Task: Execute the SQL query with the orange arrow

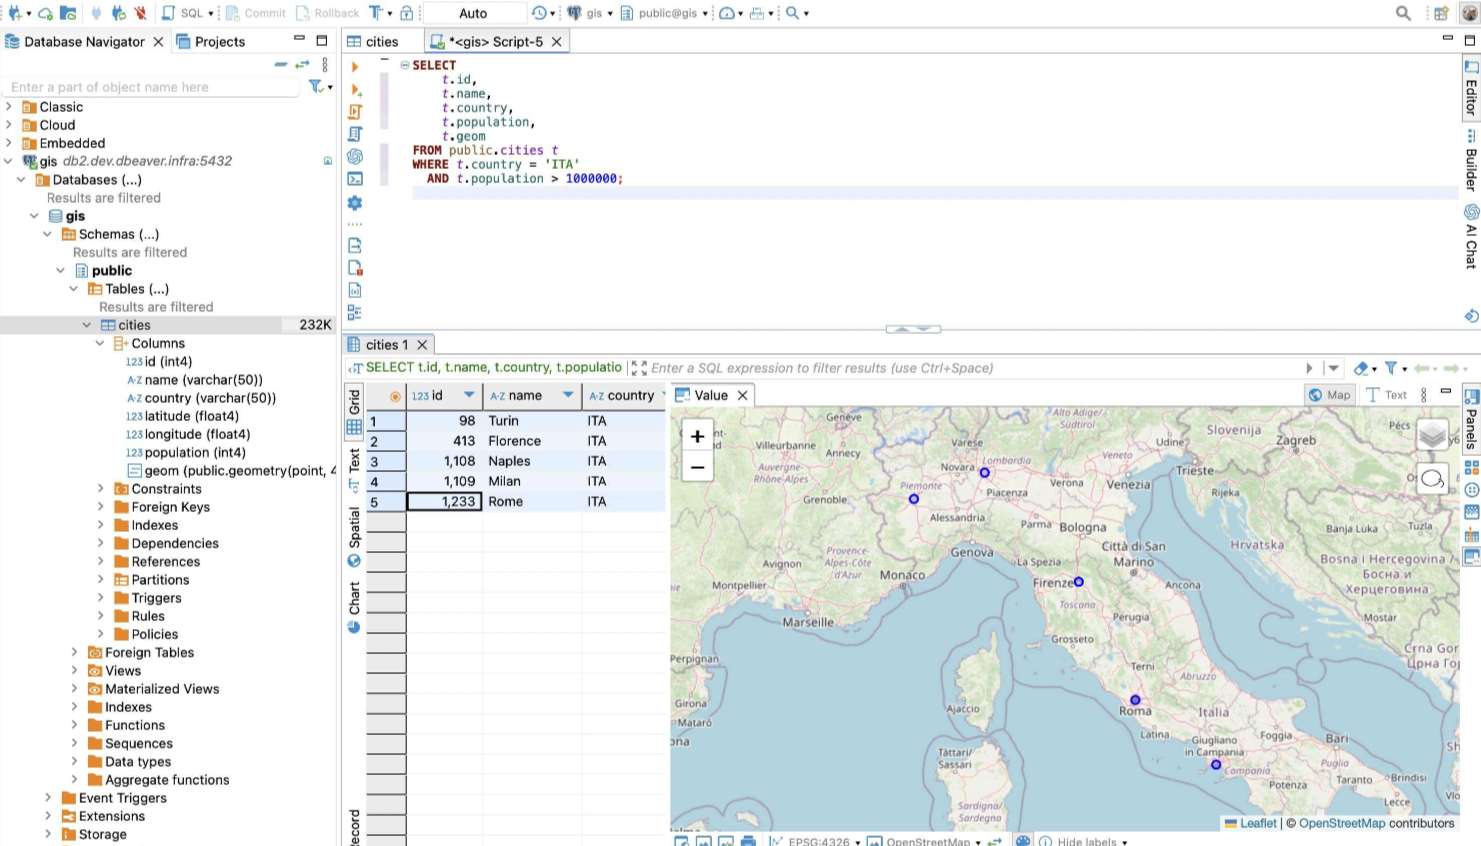Action: click(354, 67)
